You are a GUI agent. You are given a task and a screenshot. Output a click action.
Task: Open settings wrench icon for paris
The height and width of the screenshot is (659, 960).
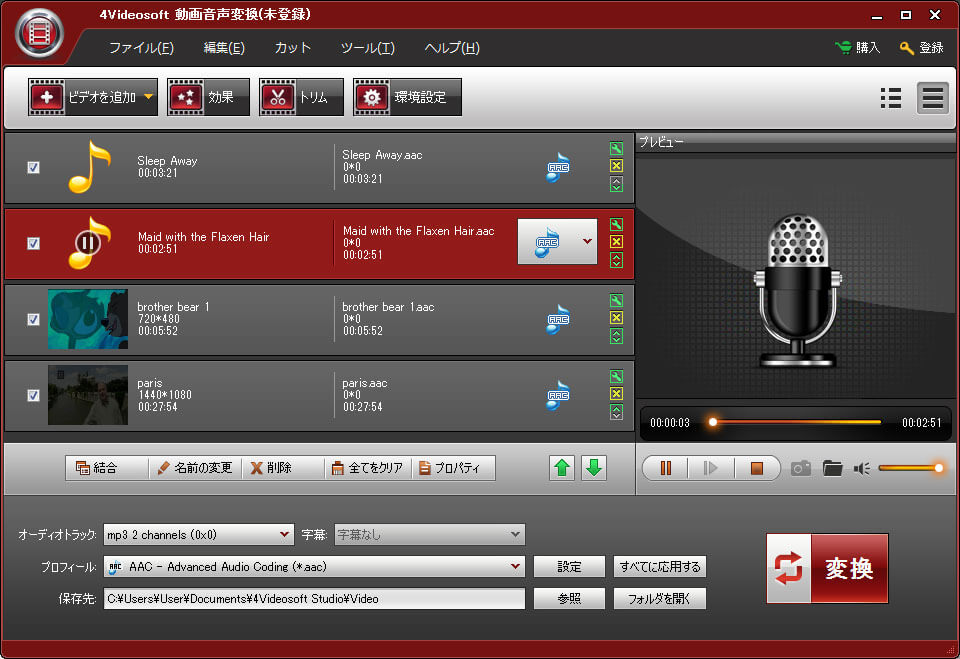tap(617, 376)
